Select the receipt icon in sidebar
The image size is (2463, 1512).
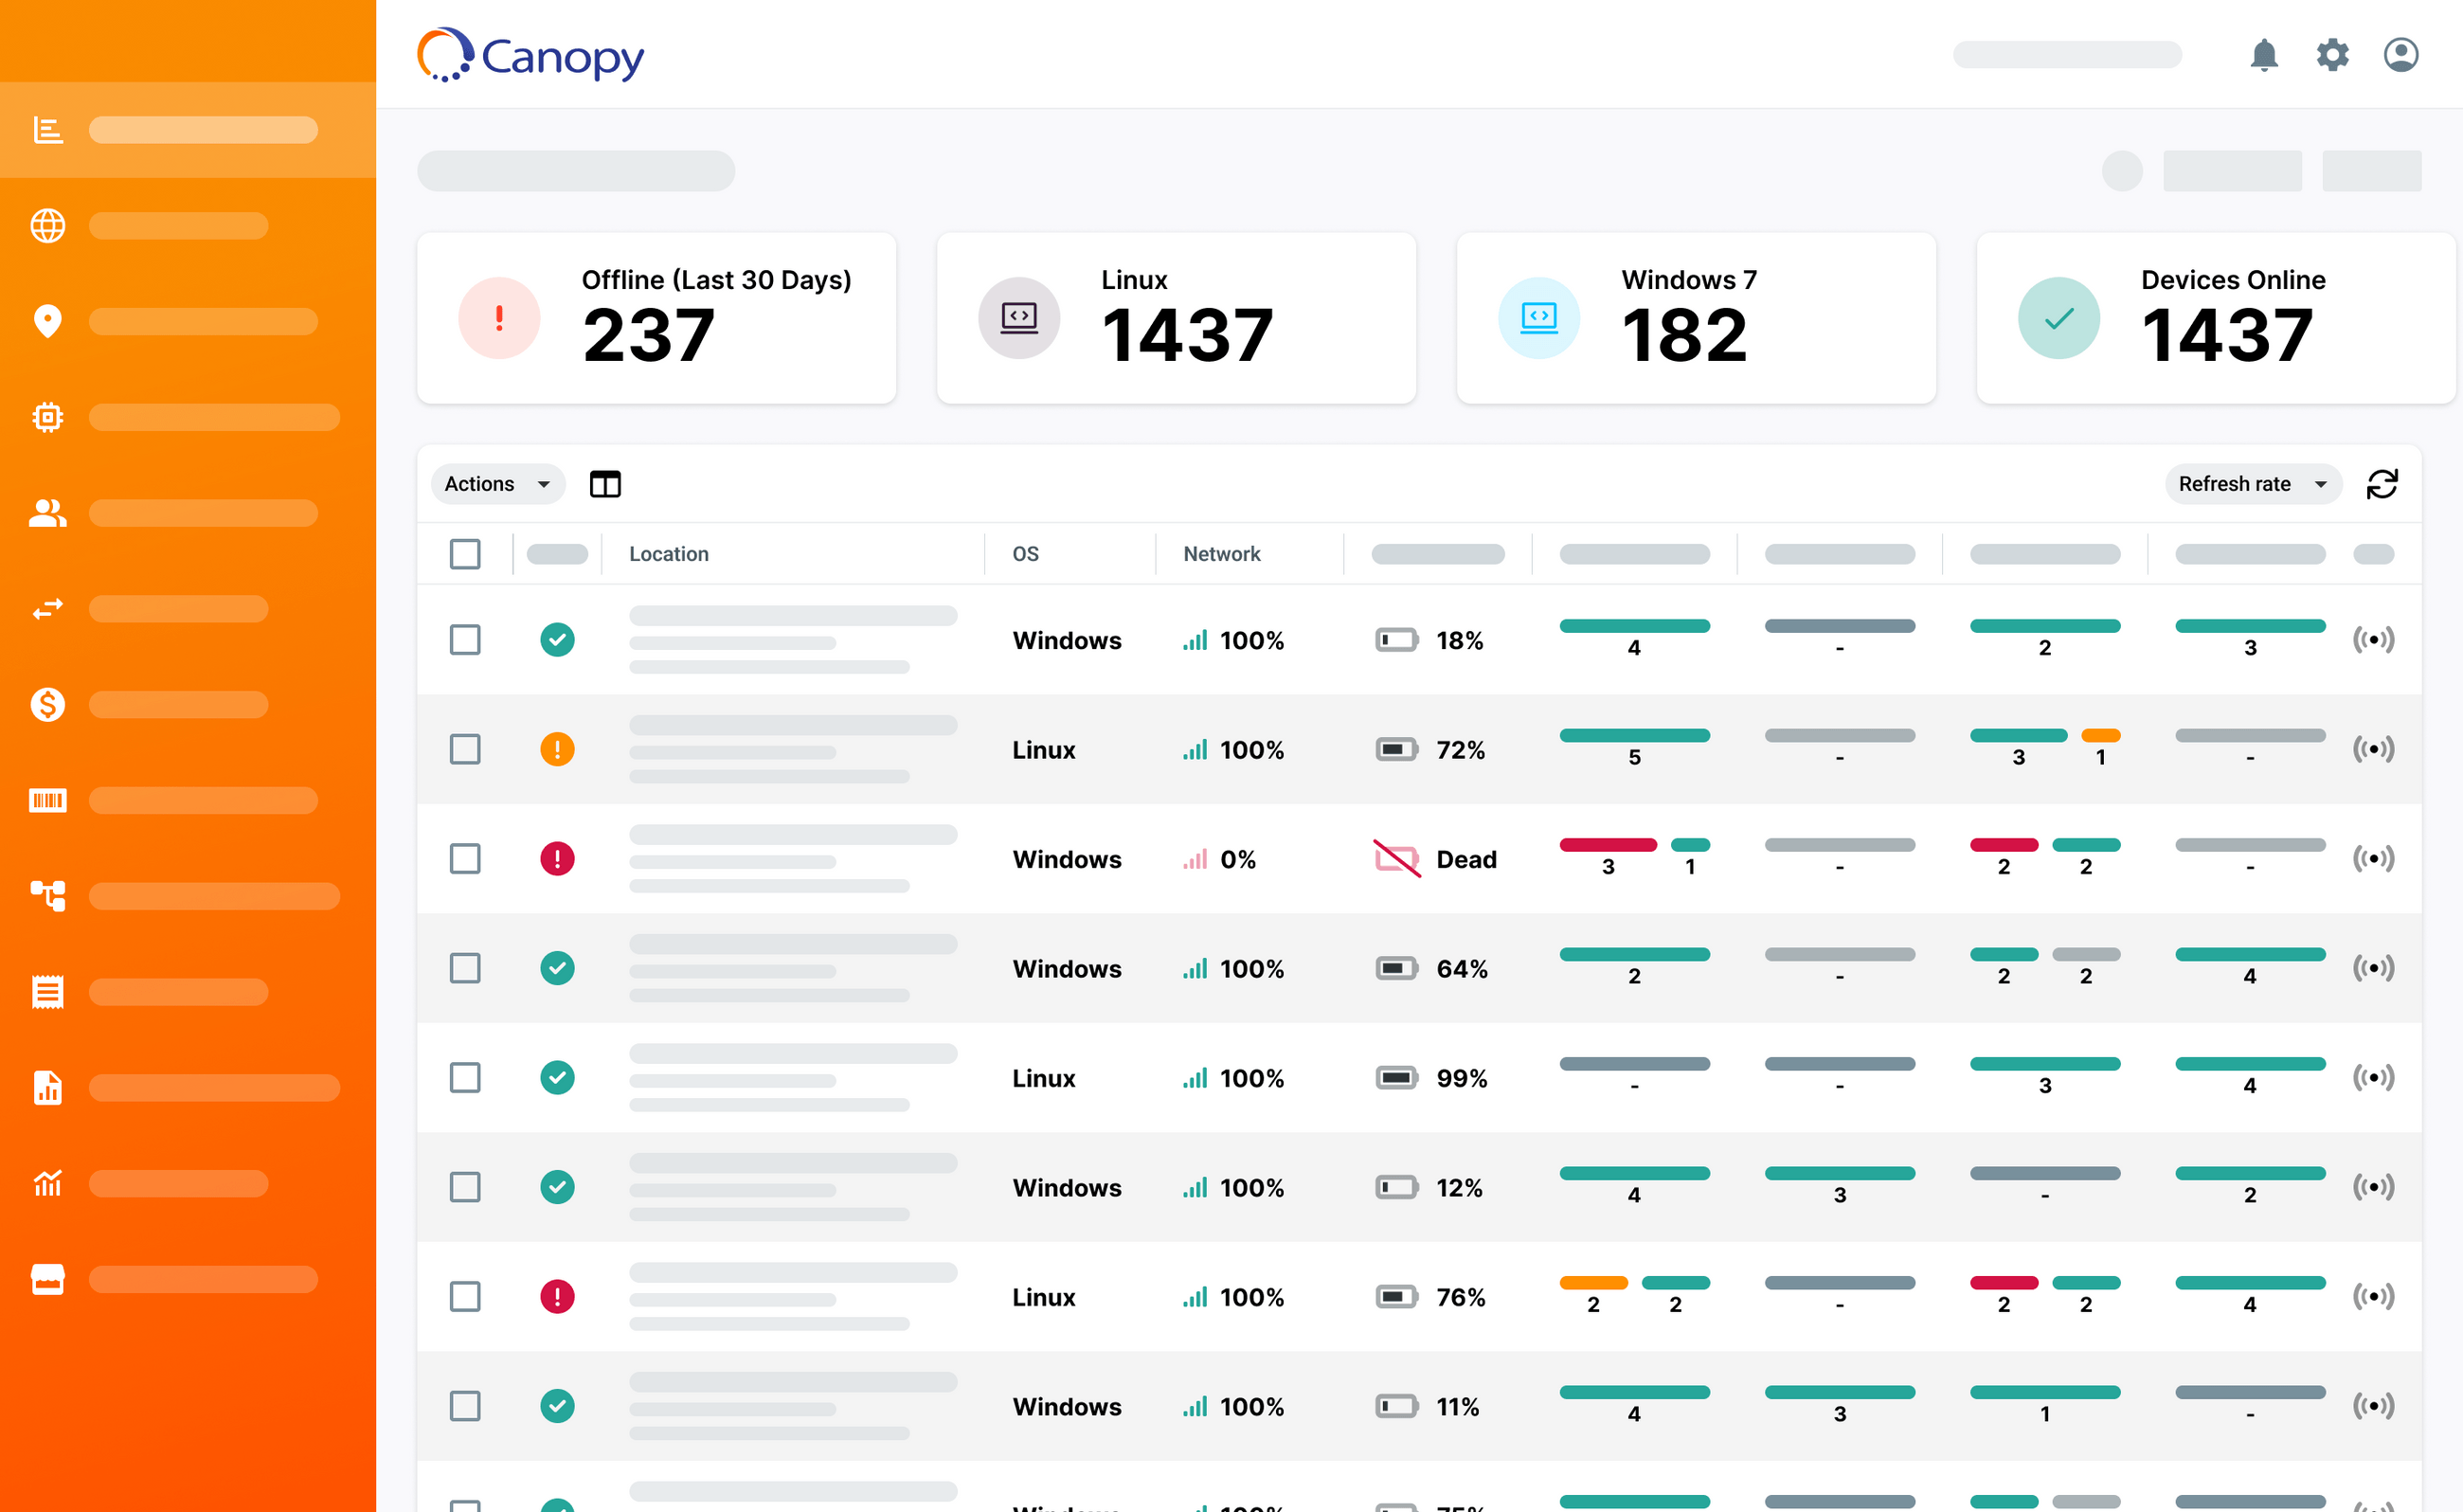click(48, 992)
